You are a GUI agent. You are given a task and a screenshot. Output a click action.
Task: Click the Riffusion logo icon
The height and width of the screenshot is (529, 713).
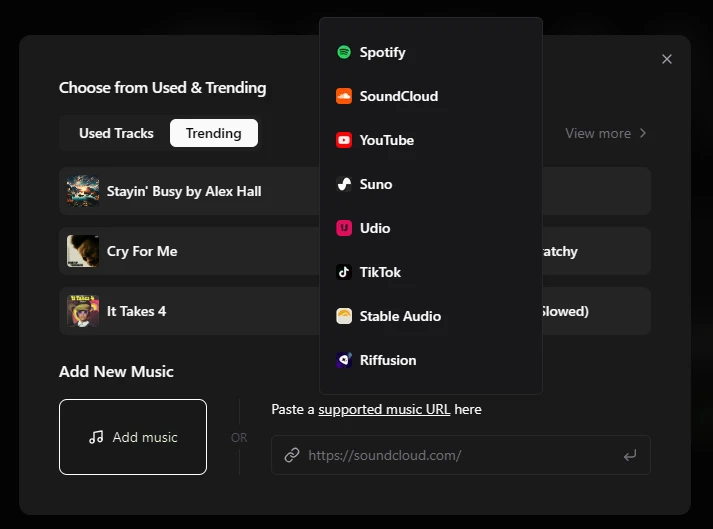(344, 360)
